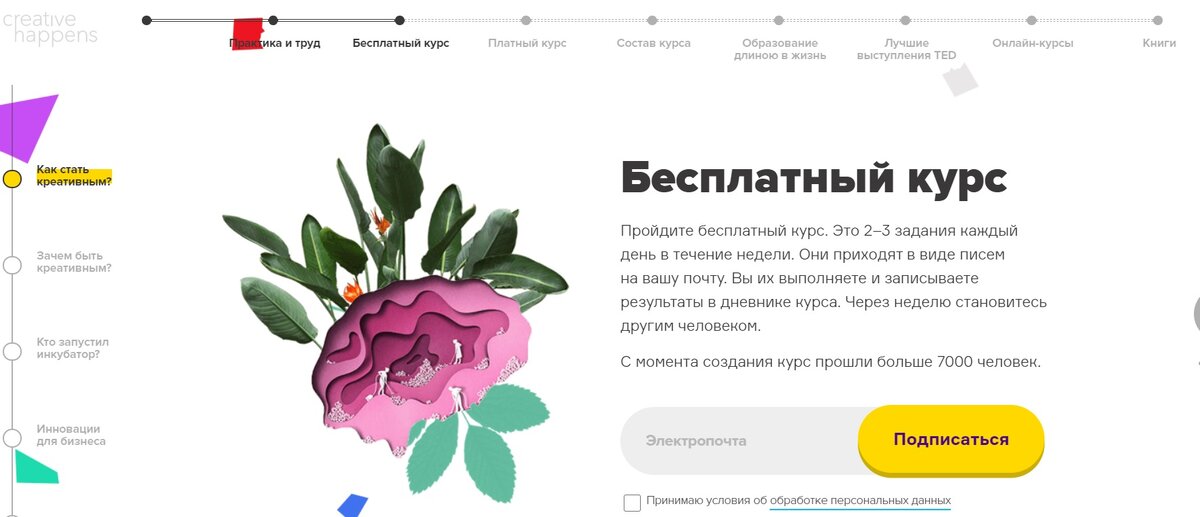Open 'Онлайн-курсы' navigation item
This screenshot has height=517, width=1200.
(x=1033, y=43)
